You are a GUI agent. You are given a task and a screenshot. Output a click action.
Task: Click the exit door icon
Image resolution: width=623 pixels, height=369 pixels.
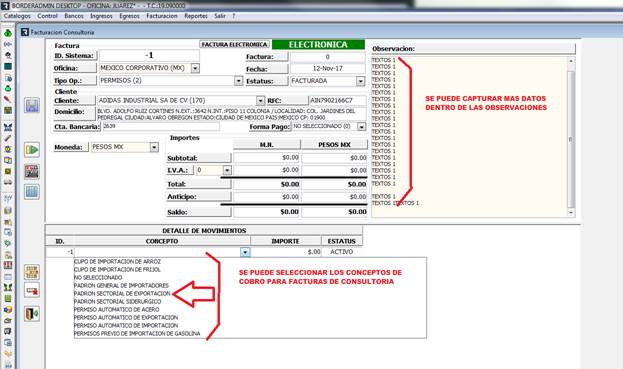(32, 313)
